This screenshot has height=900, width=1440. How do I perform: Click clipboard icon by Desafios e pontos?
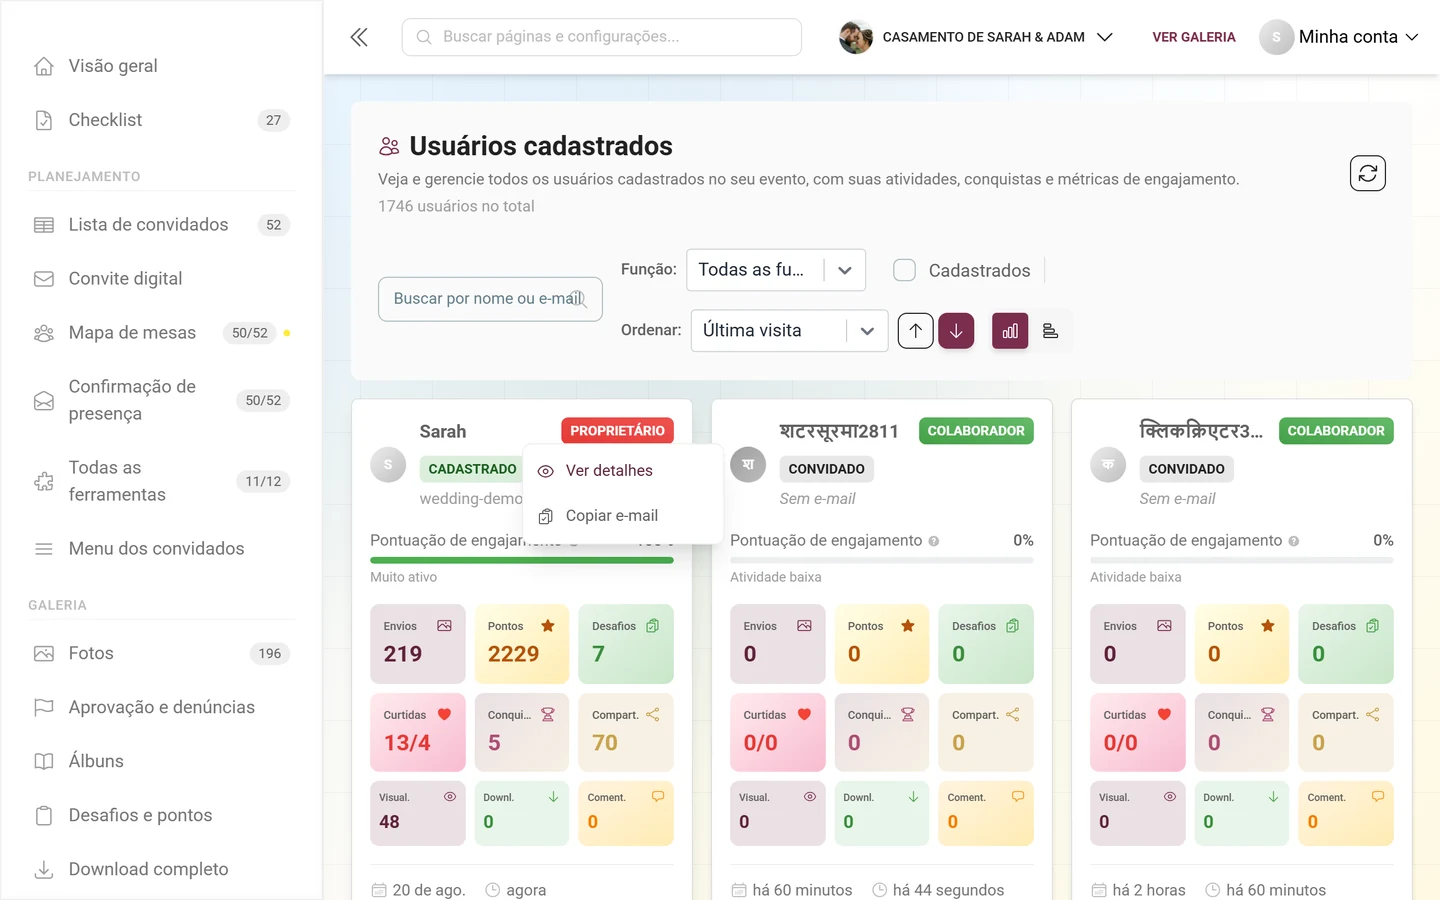pyautogui.click(x=44, y=815)
